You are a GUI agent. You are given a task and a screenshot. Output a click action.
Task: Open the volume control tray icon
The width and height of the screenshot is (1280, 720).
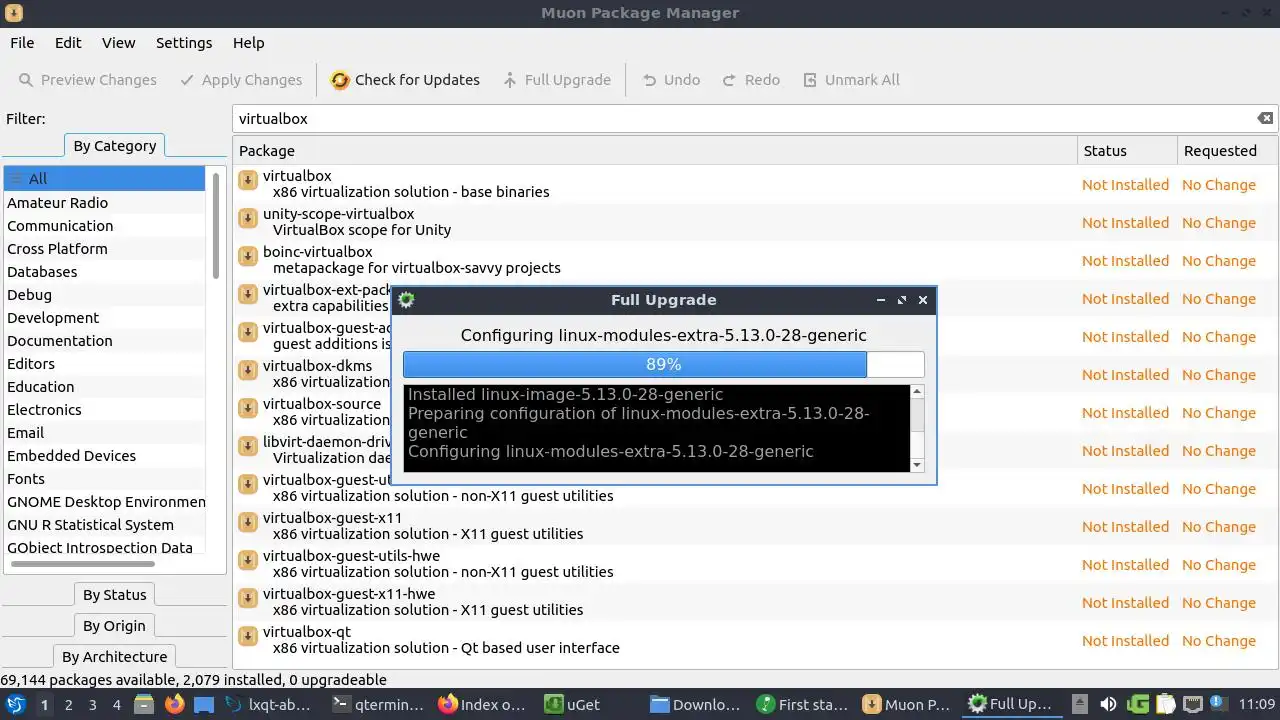pyautogui.click(x=1108, y=705)
